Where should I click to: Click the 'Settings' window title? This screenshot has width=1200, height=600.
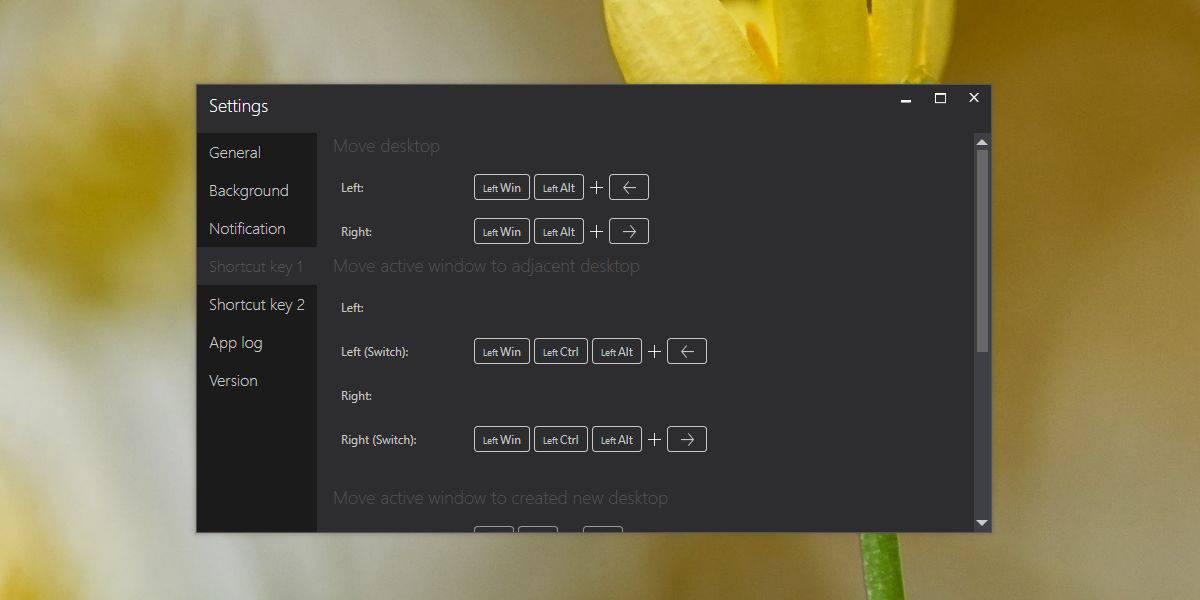pyautogui.click(x=239, y=106)
